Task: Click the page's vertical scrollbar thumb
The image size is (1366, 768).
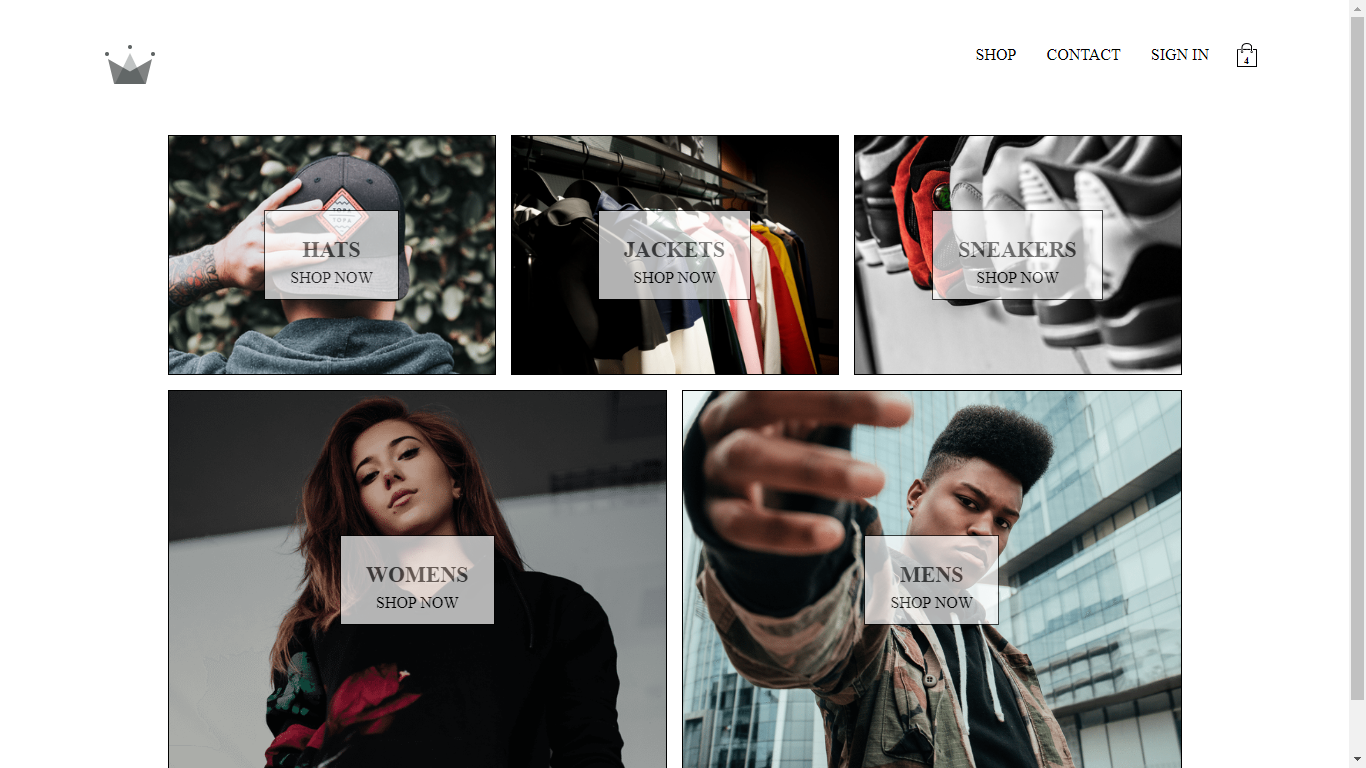Action: point(1358,357)
